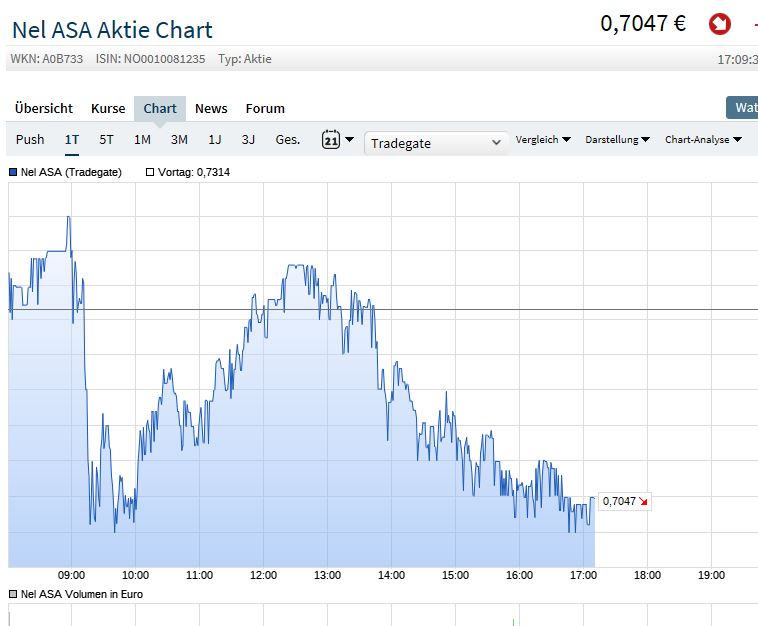Click the red down arrow beside 0,7047 label
Screen dimensions: 758x626
pos(642,501)
